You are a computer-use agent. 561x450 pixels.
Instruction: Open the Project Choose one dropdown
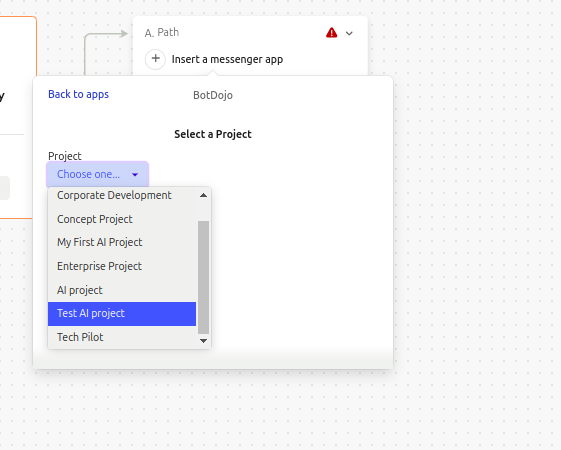tap(97, 174)
